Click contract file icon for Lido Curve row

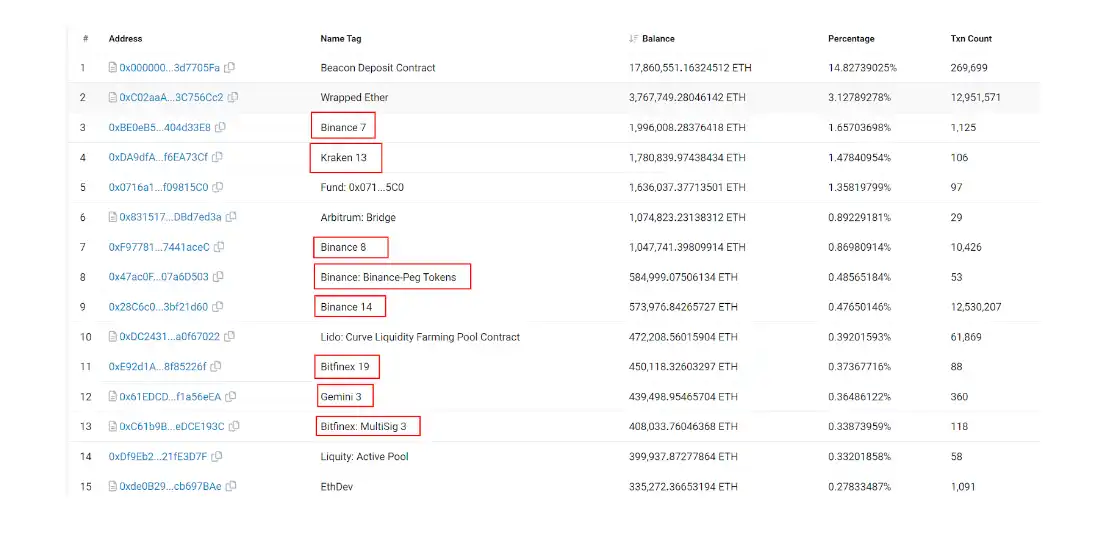point(112,337)
